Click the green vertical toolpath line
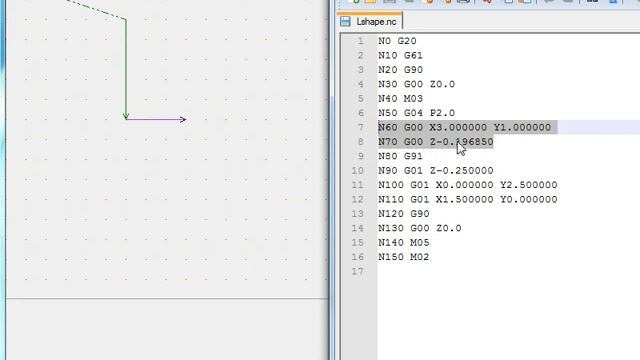Image resolution: width=640 pixels, height=360 pixels. [x=126, y=69]
